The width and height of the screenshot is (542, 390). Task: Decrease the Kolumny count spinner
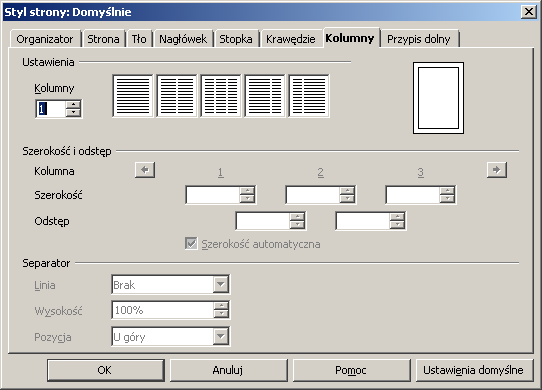(73, 113)
